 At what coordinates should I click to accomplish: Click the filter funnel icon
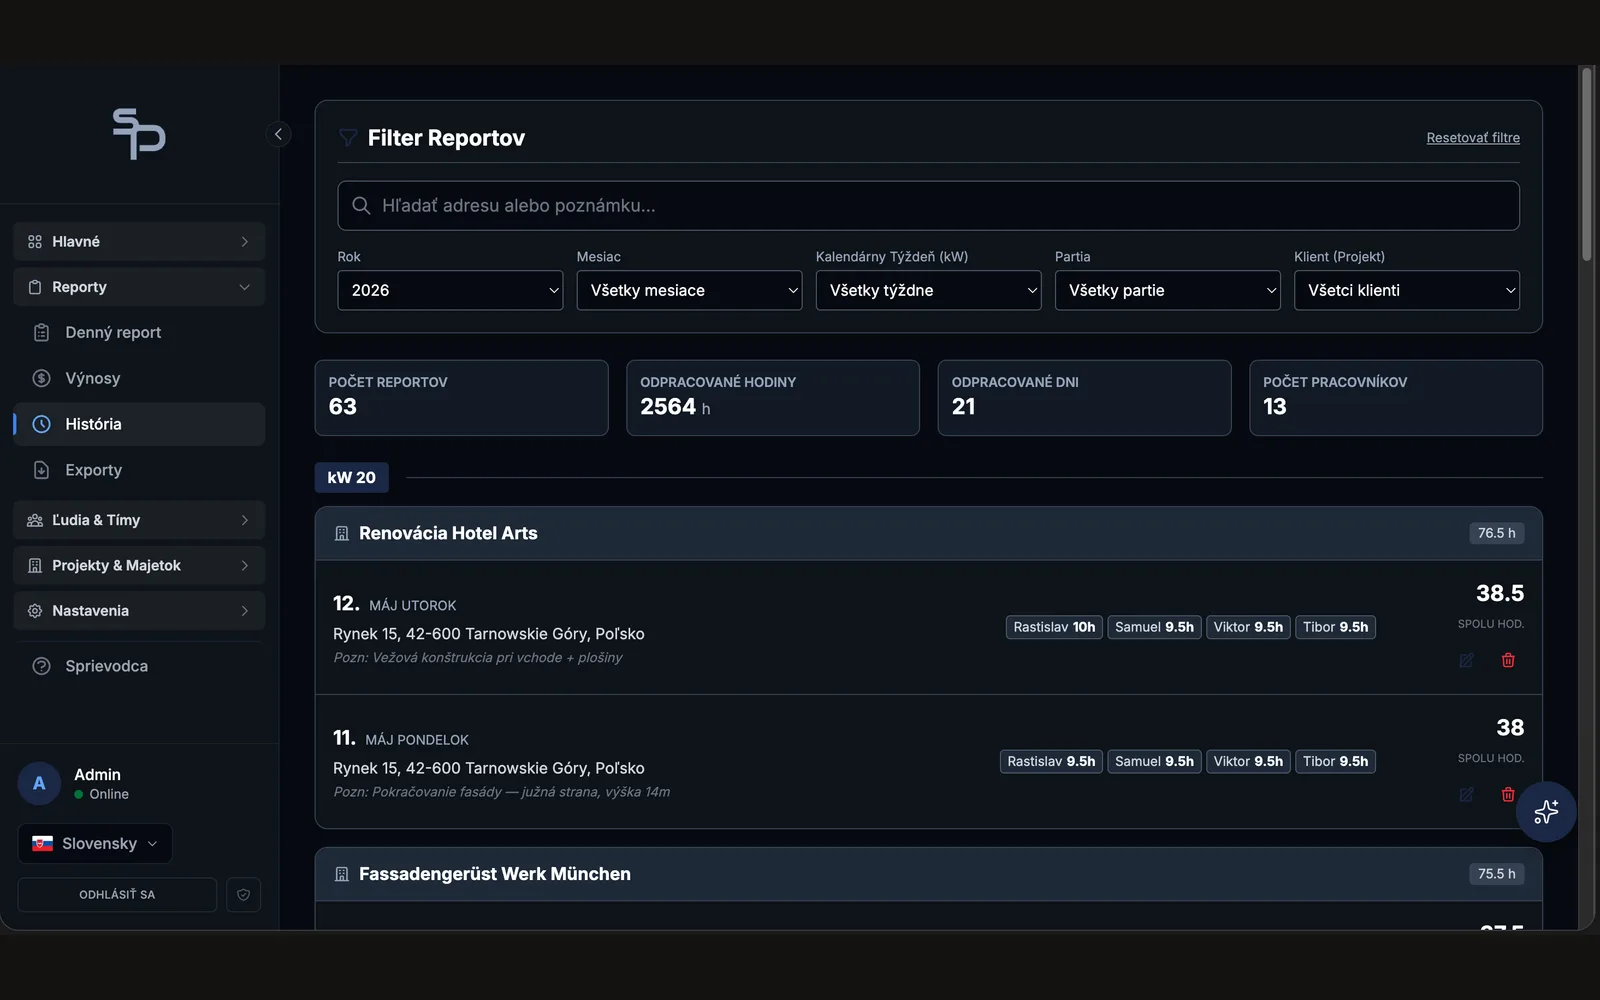click(348, 138)
